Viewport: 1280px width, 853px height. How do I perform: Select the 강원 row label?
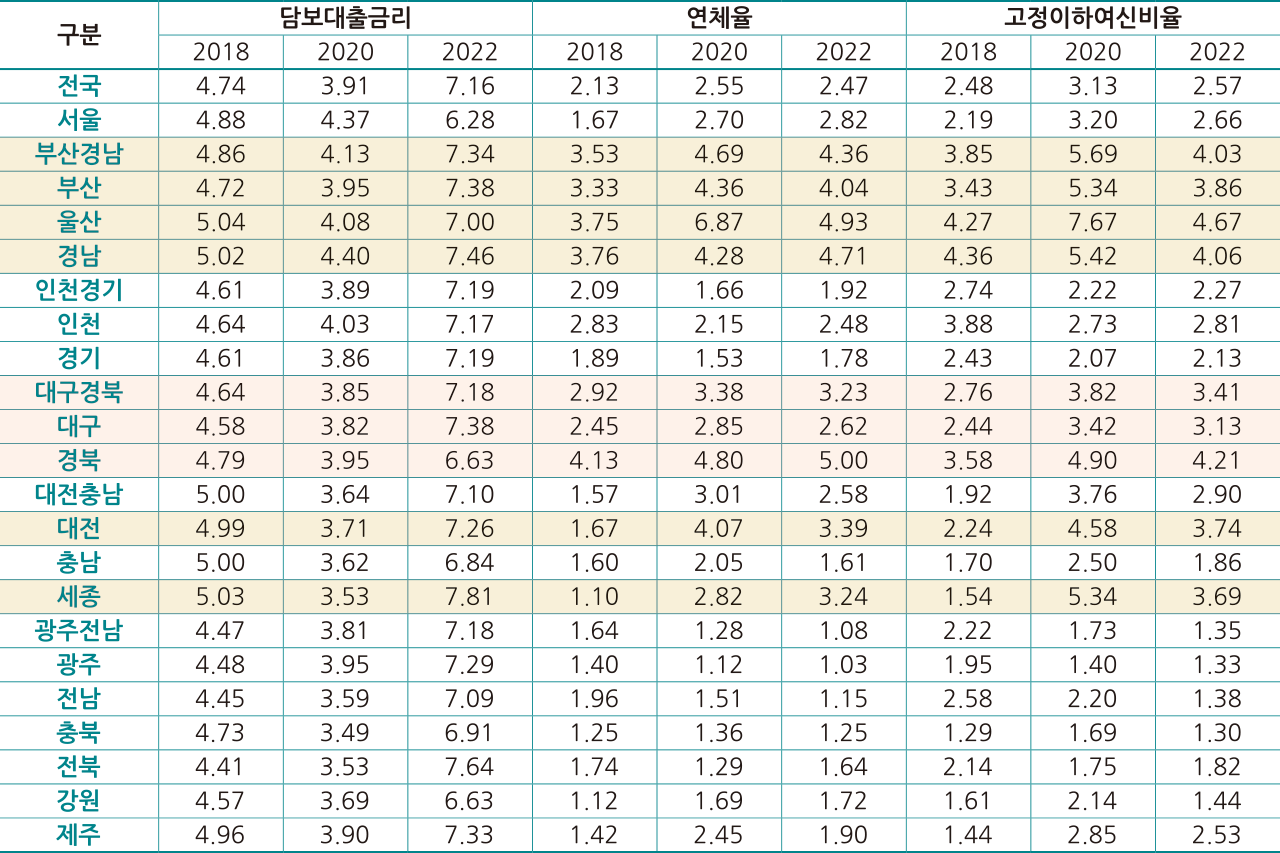coord(79,800)
